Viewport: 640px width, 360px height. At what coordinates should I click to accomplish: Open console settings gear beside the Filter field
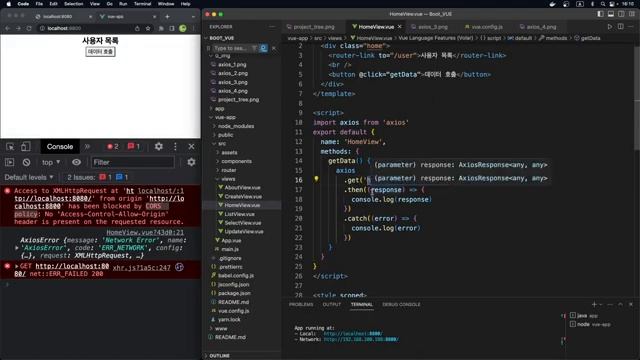pyautogui.click(x=191, y=162)
